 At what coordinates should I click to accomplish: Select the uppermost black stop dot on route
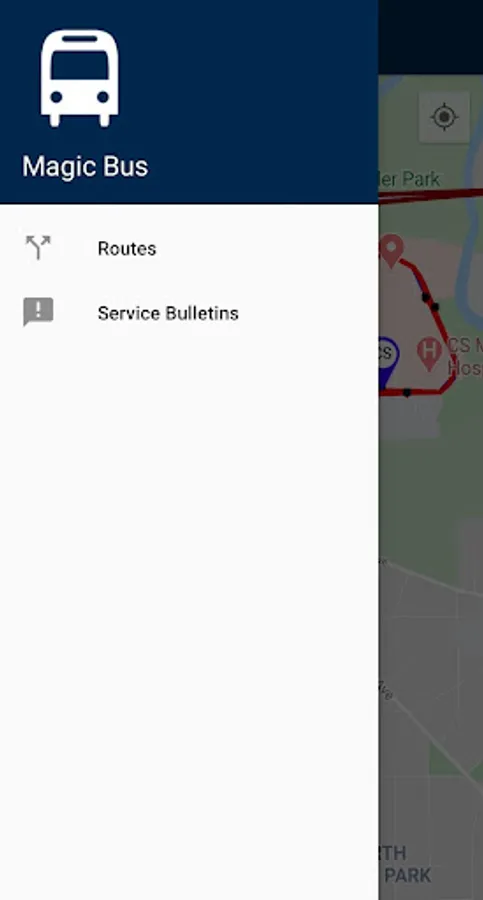(426, 297)
